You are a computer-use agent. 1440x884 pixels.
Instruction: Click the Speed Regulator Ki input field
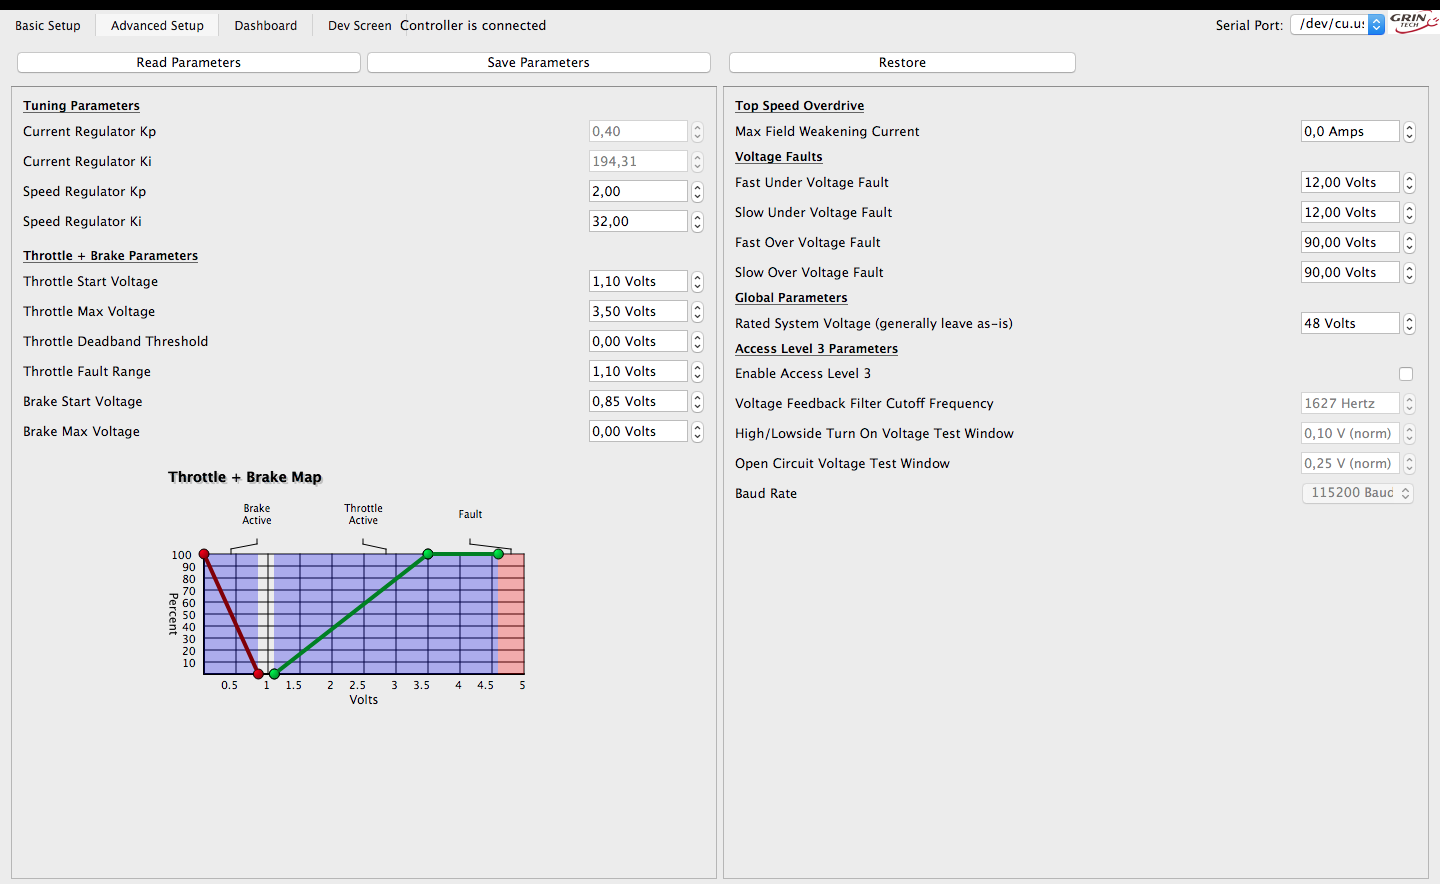pos(637,222)
